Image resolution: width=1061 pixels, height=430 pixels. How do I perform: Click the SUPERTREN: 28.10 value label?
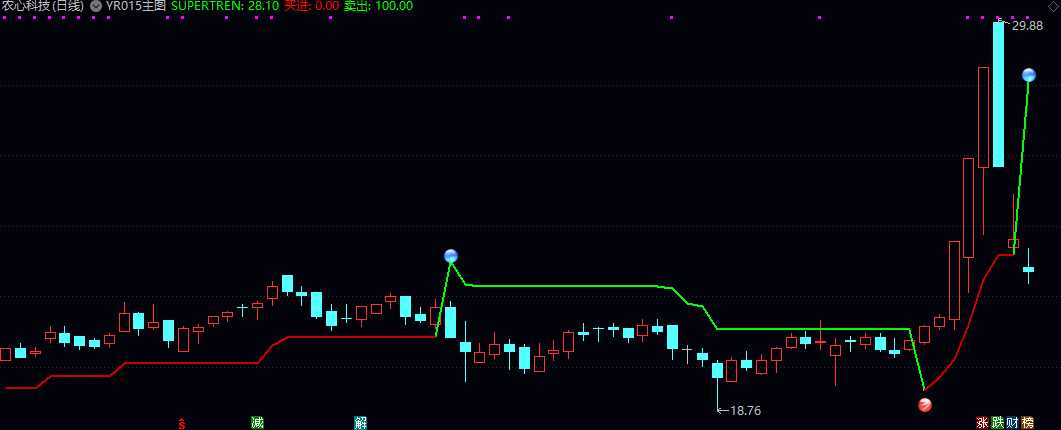225,6
